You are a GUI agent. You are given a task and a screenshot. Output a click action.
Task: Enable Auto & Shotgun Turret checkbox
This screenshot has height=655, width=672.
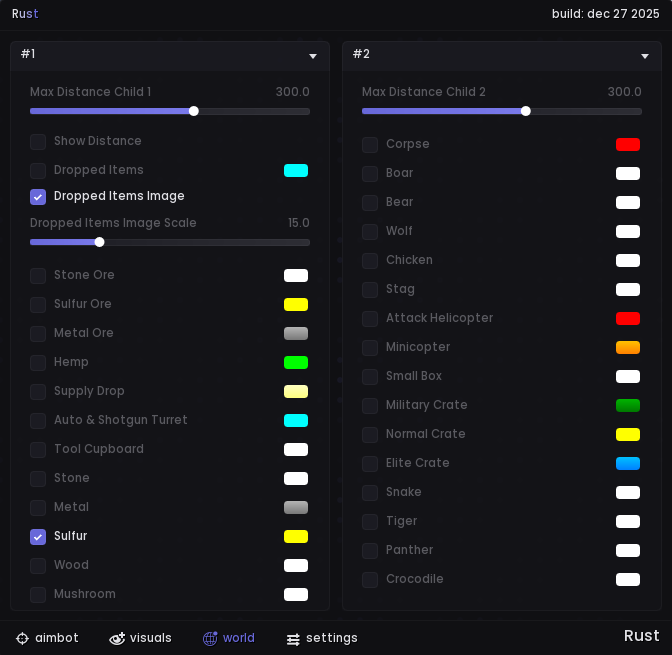(x=38, y=421)
